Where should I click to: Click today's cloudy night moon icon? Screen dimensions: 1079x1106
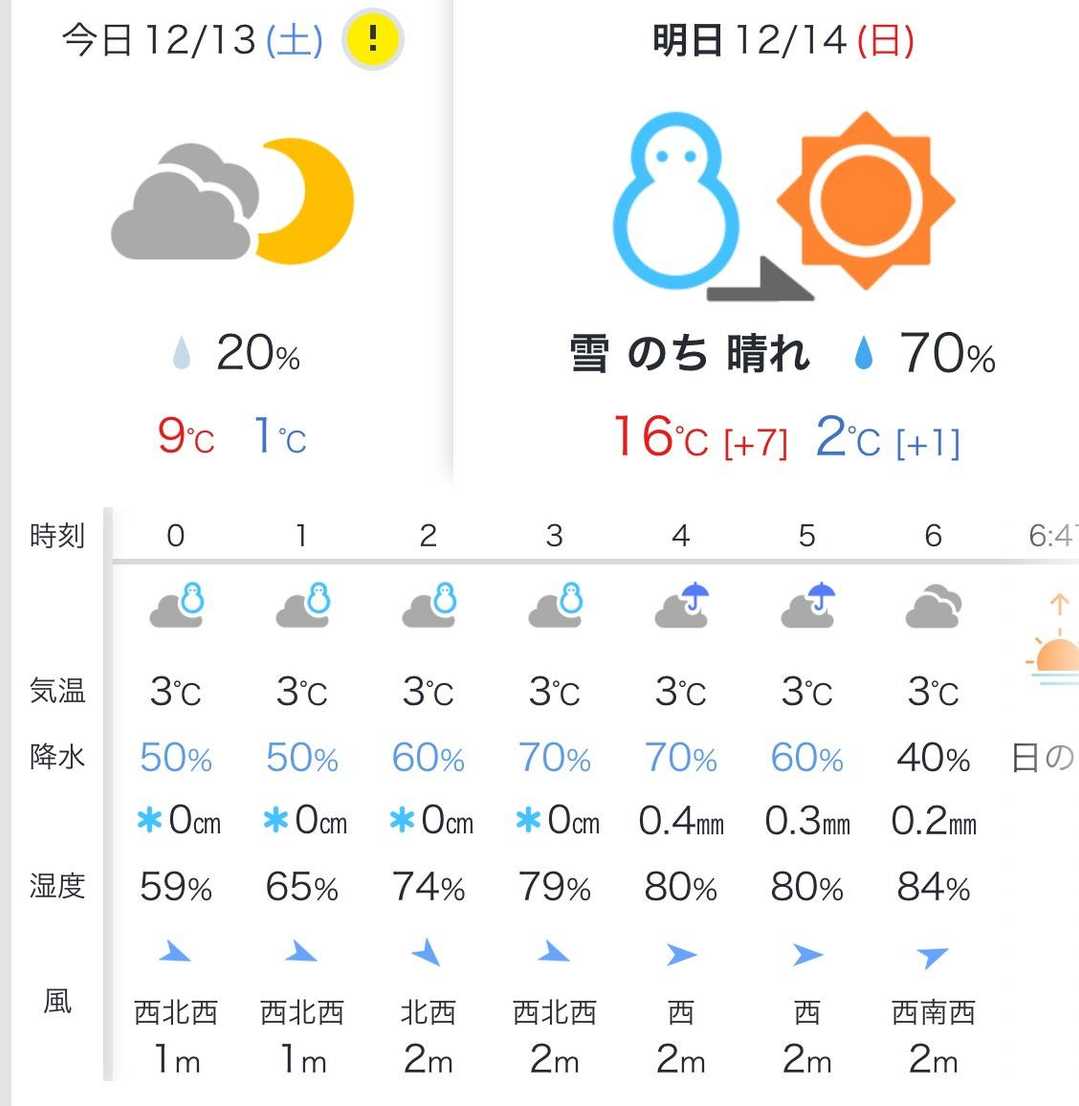tap(232, 201)
